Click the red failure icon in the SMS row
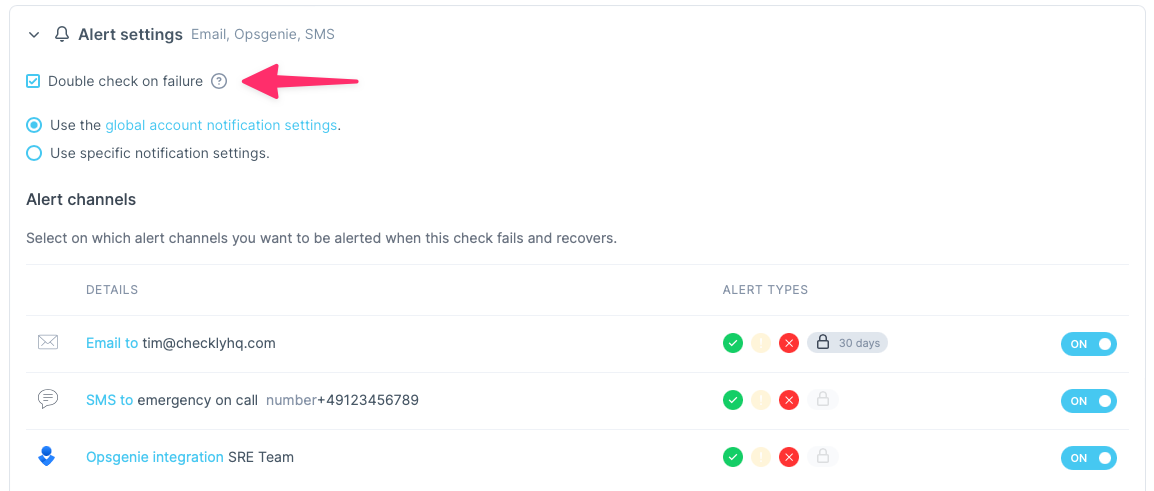Image resolution: width=1154 pixels, height=491 pixels. (789, 400)
